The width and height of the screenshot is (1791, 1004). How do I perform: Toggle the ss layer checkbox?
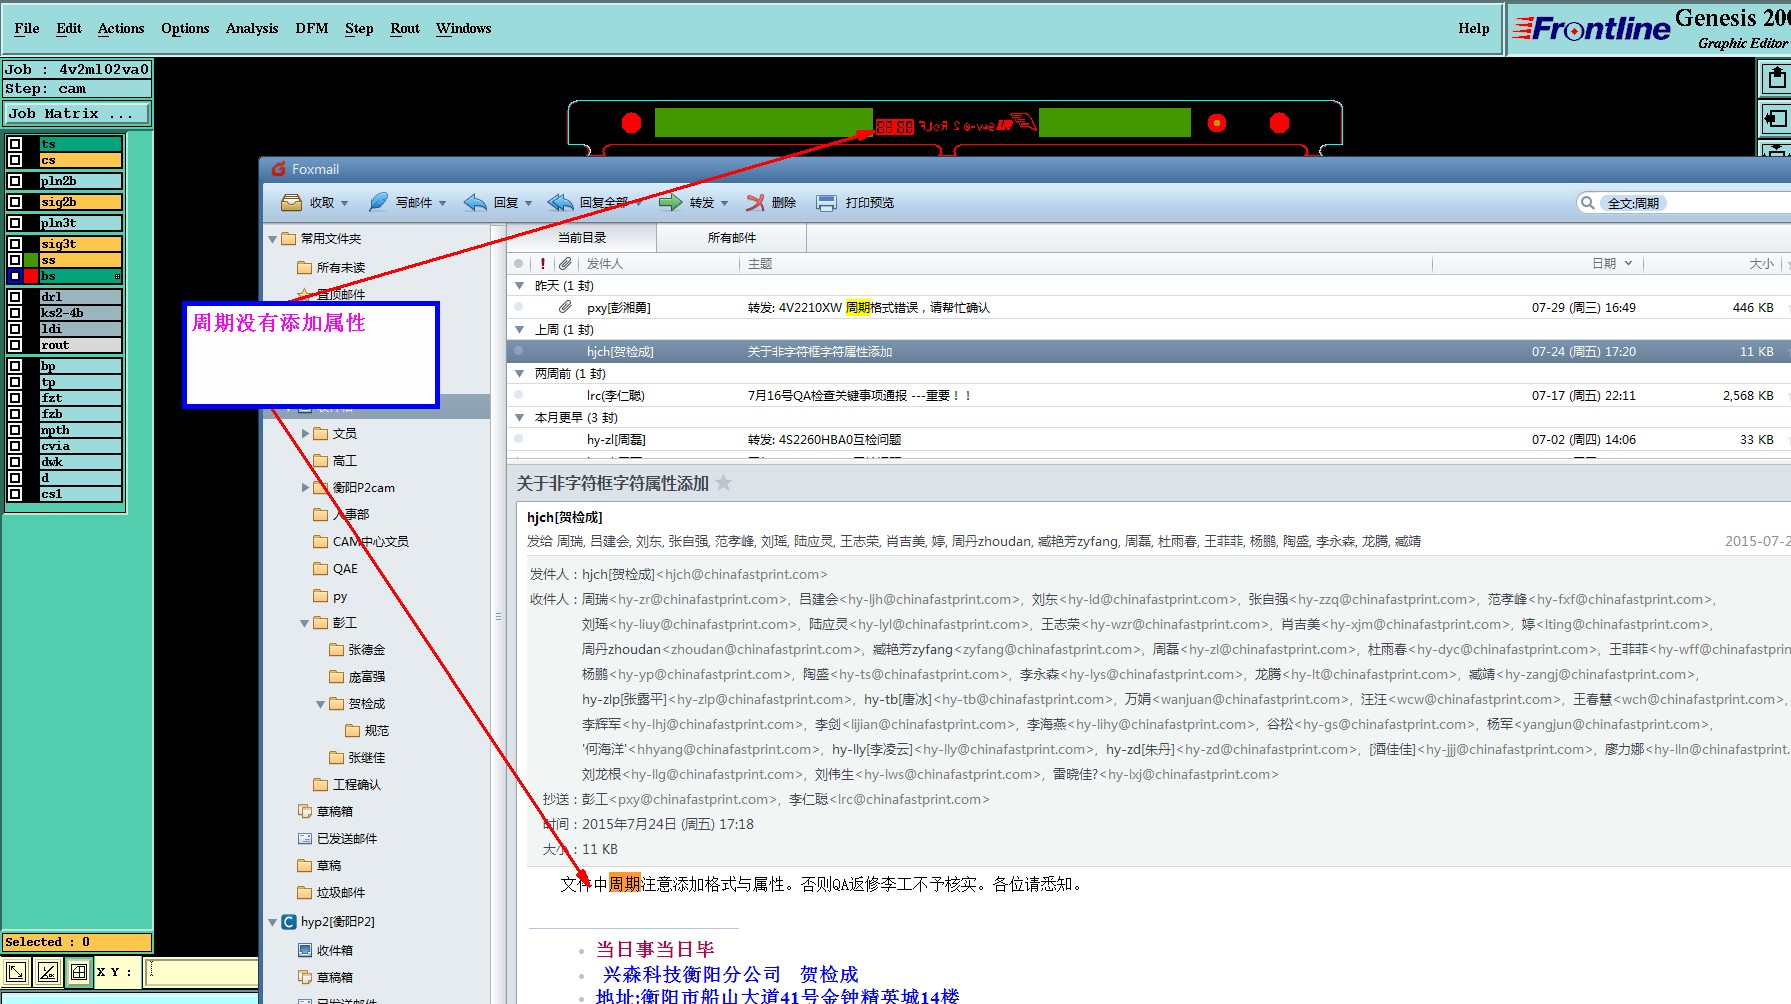15,260
